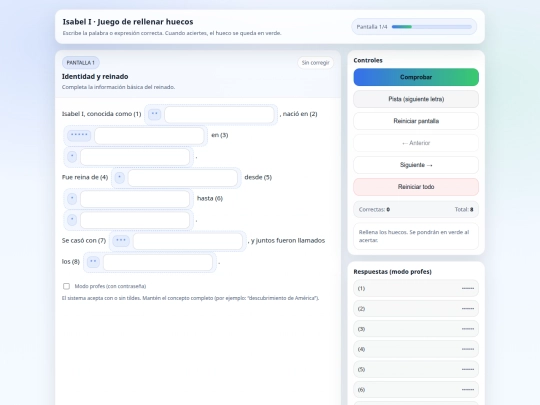Click answer row (3) in Respuestas
Screen dimensions: 540x405
416,329
